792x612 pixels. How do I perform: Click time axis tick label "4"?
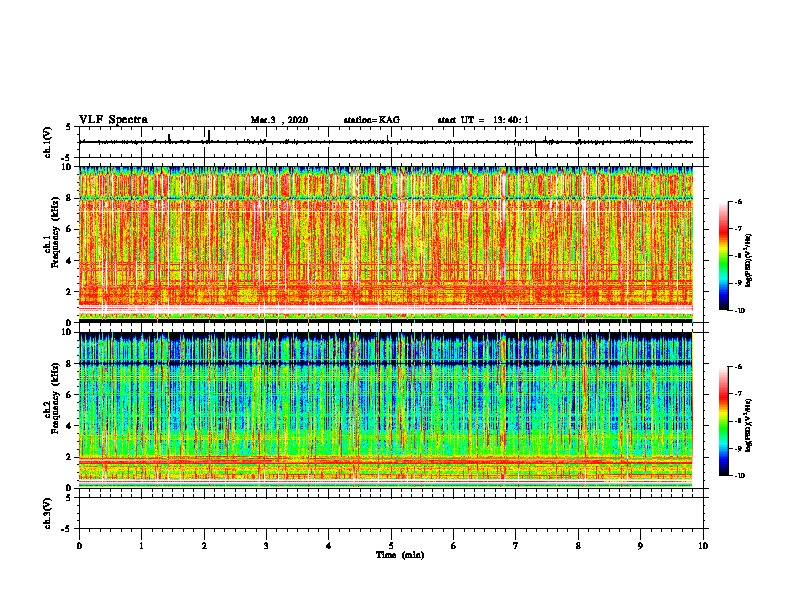(329, 546)
